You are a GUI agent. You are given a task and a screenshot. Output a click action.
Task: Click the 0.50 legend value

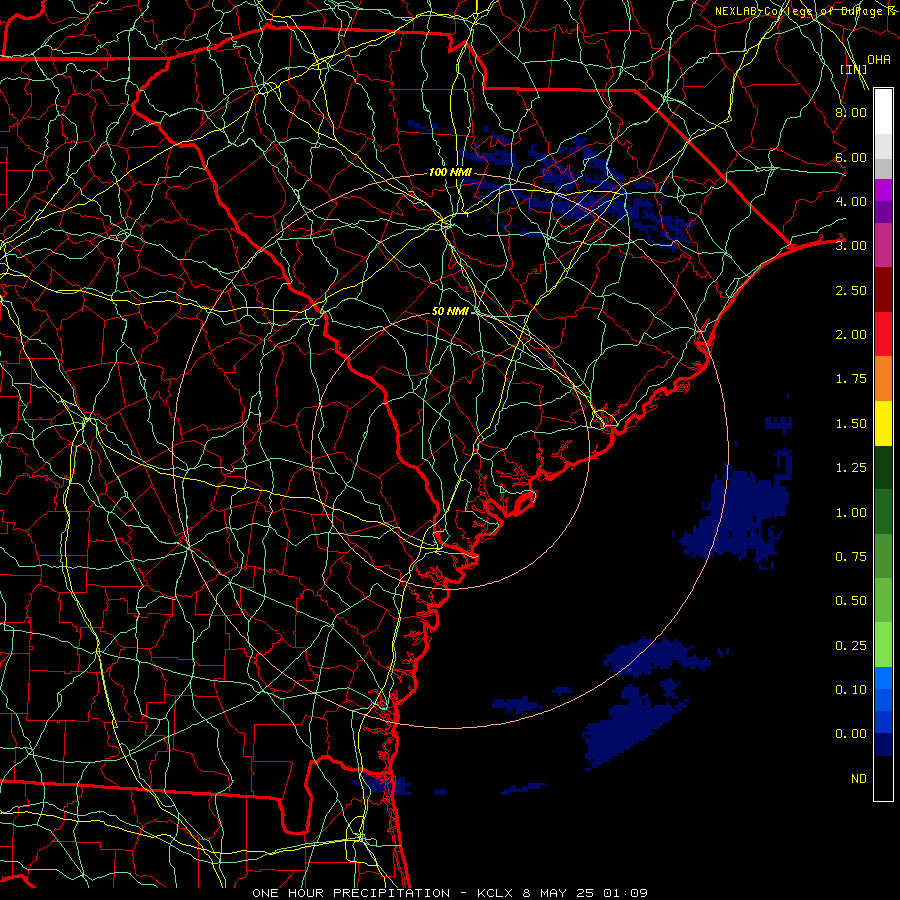(x=851, y=601)
